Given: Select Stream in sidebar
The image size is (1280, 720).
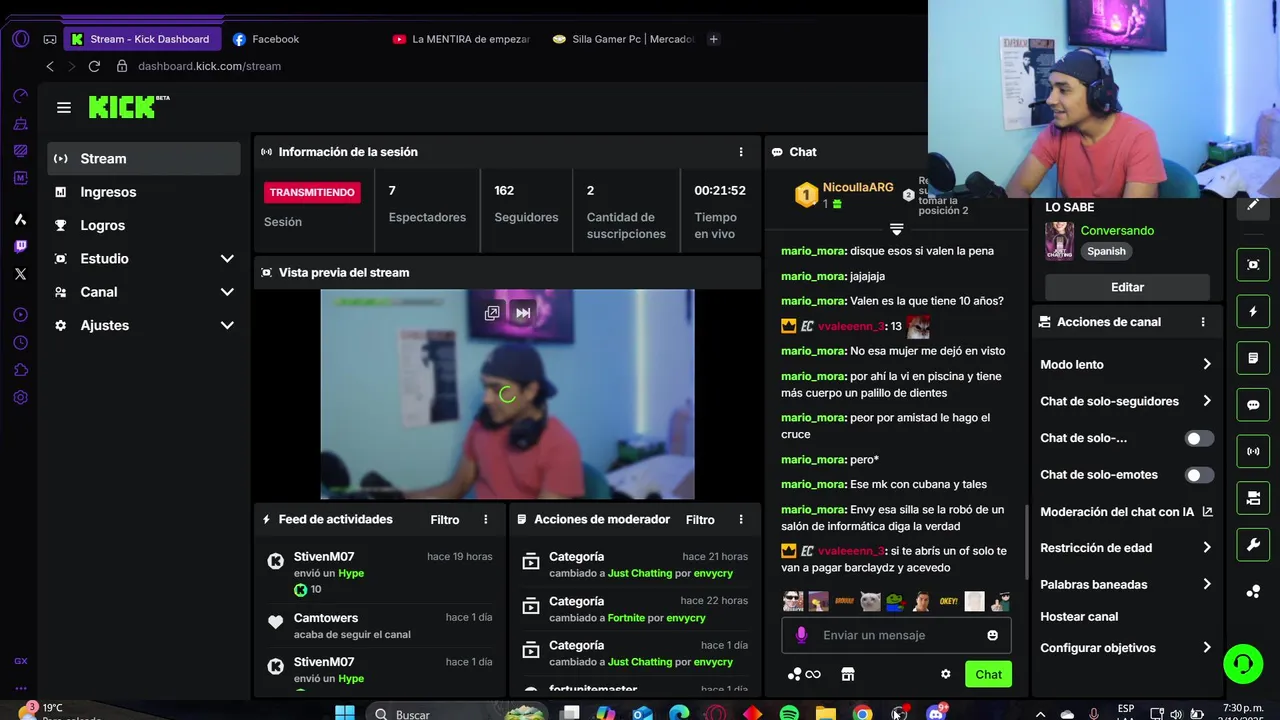Looking at the screenshot, I should (144, 158).
